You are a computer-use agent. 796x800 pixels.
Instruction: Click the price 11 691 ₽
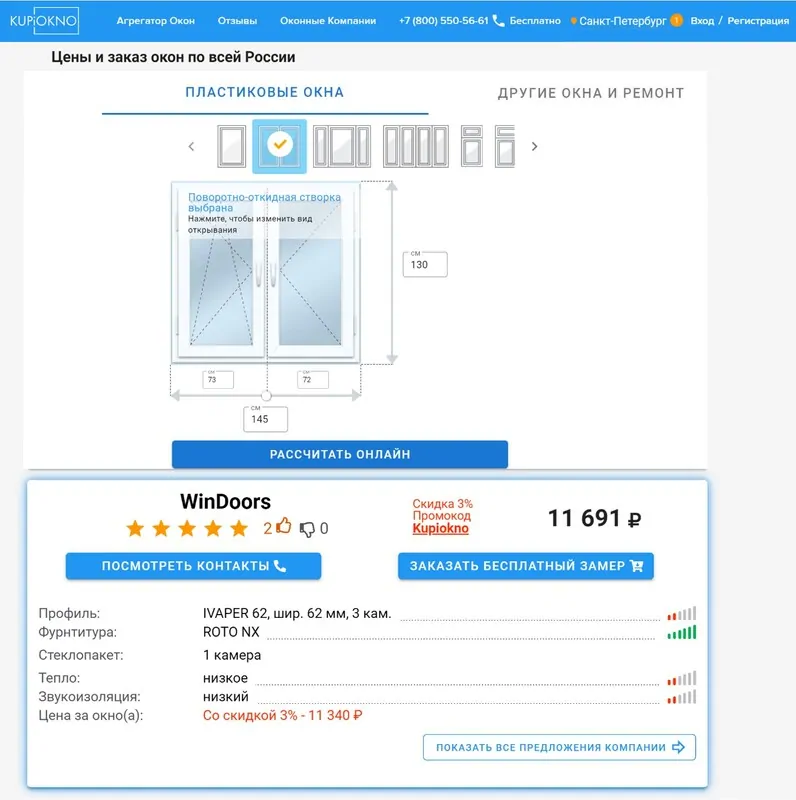pos(594,518)
